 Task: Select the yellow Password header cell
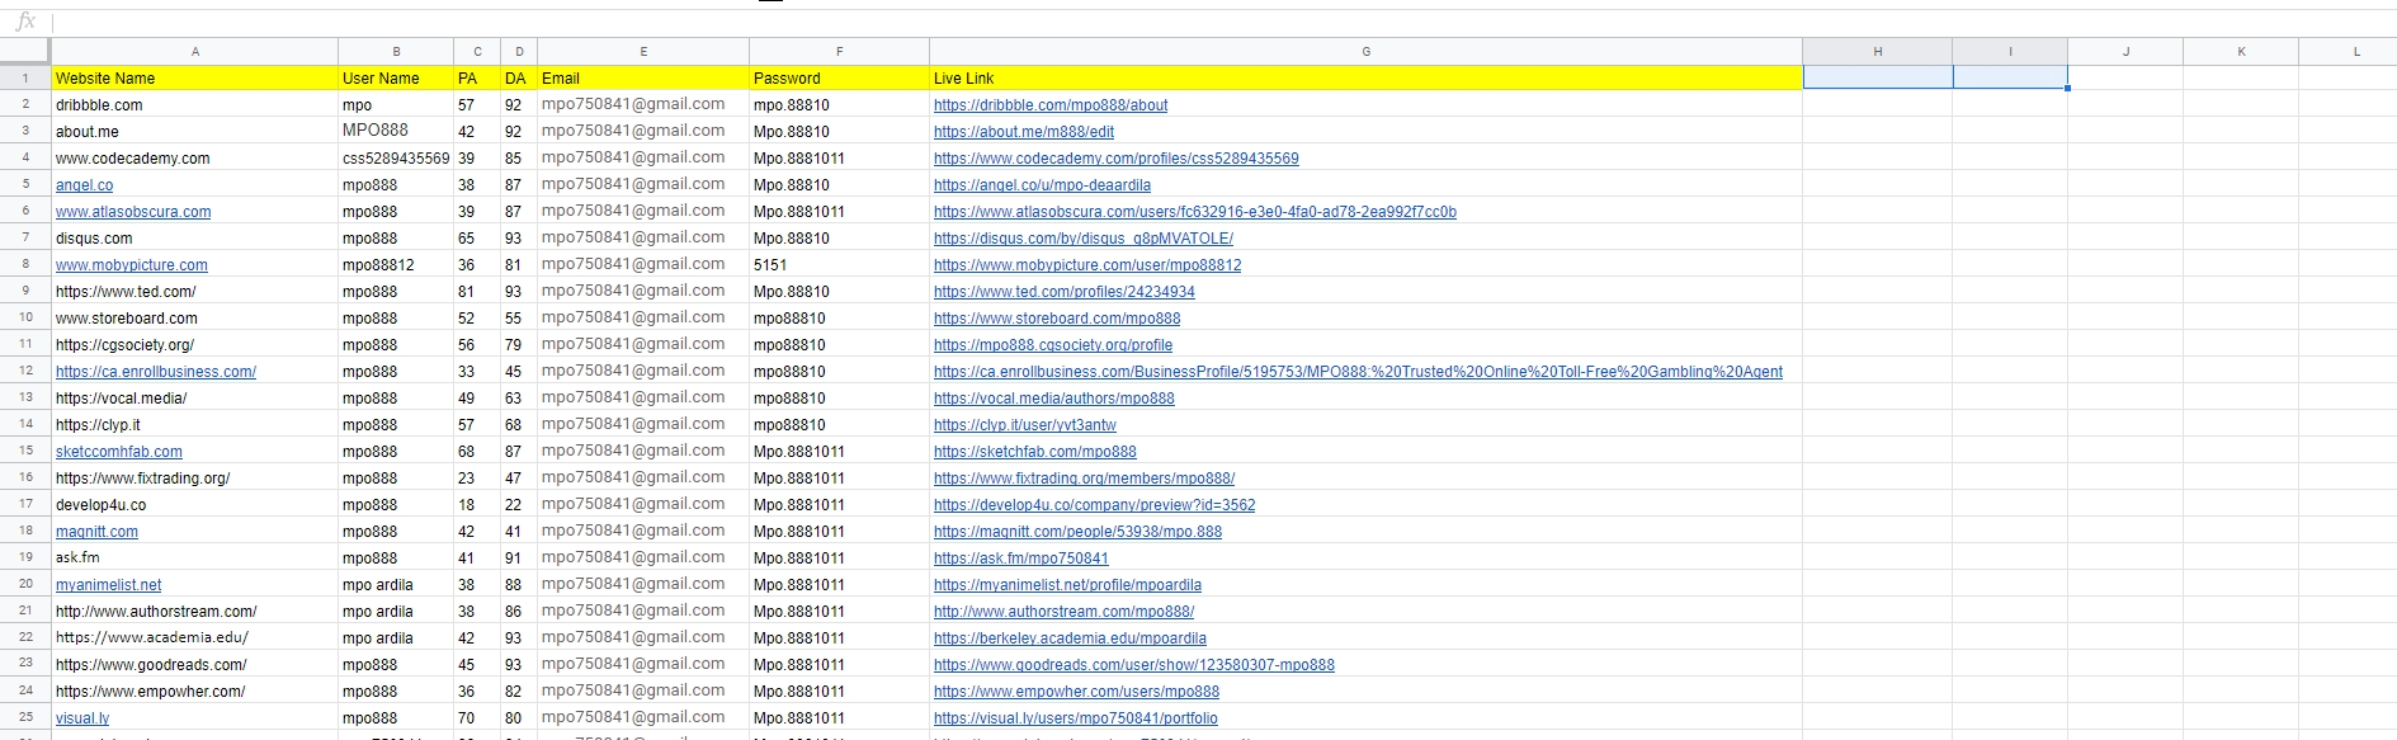(x=838, y=78)
